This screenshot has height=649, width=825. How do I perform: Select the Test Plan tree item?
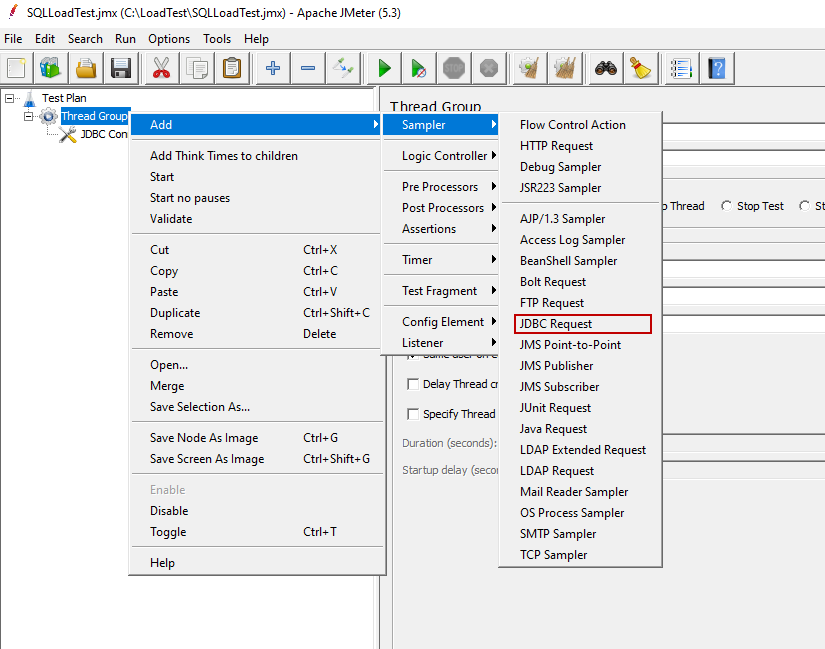(64, 98)
